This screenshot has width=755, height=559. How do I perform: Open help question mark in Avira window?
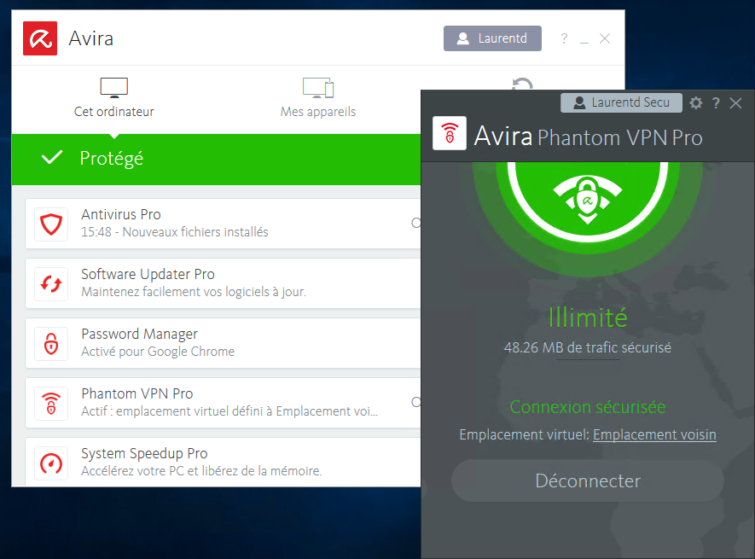[x=564, y=39]
